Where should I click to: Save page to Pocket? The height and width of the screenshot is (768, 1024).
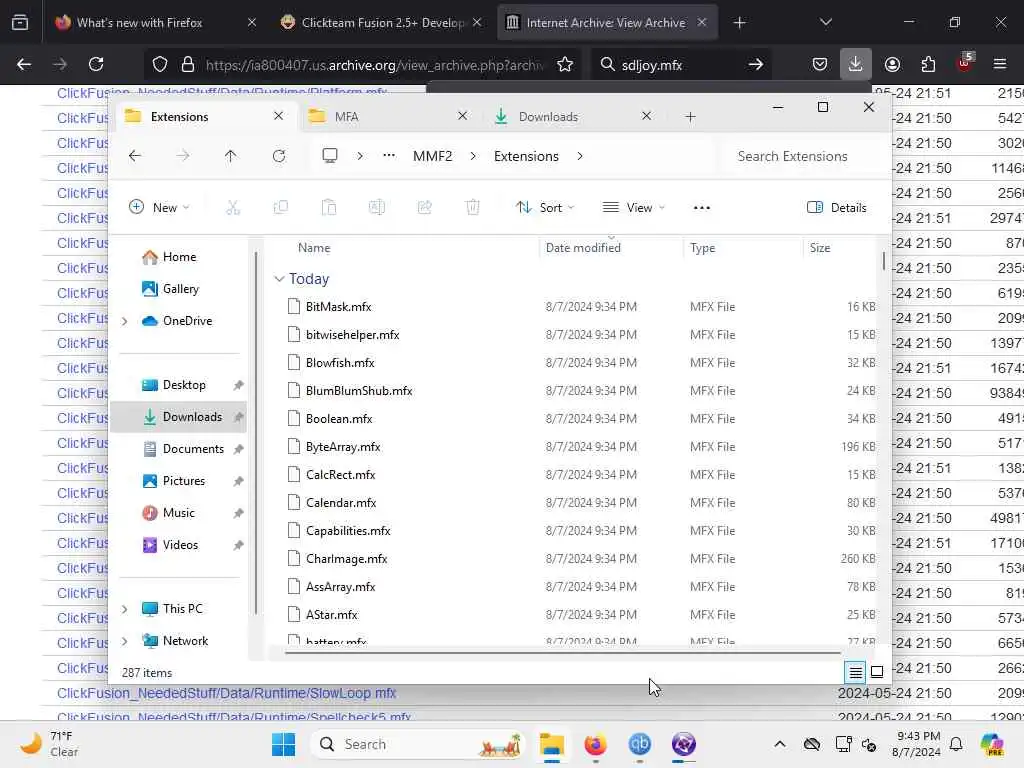click(820, 64)
